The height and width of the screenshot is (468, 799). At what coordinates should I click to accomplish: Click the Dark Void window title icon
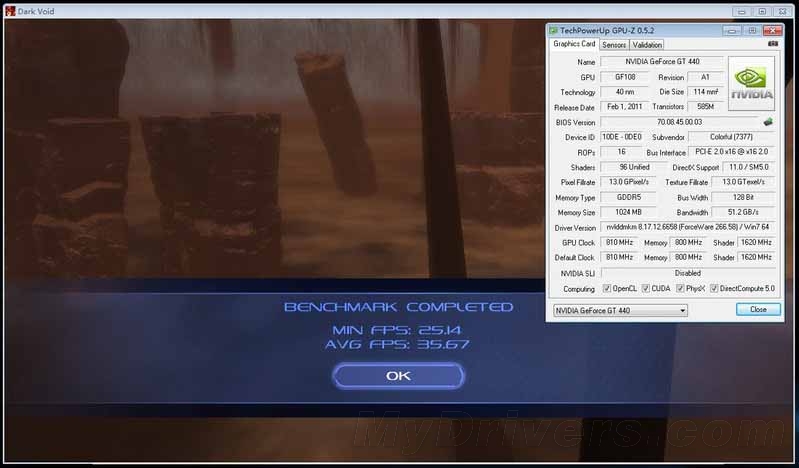point(10,11)
